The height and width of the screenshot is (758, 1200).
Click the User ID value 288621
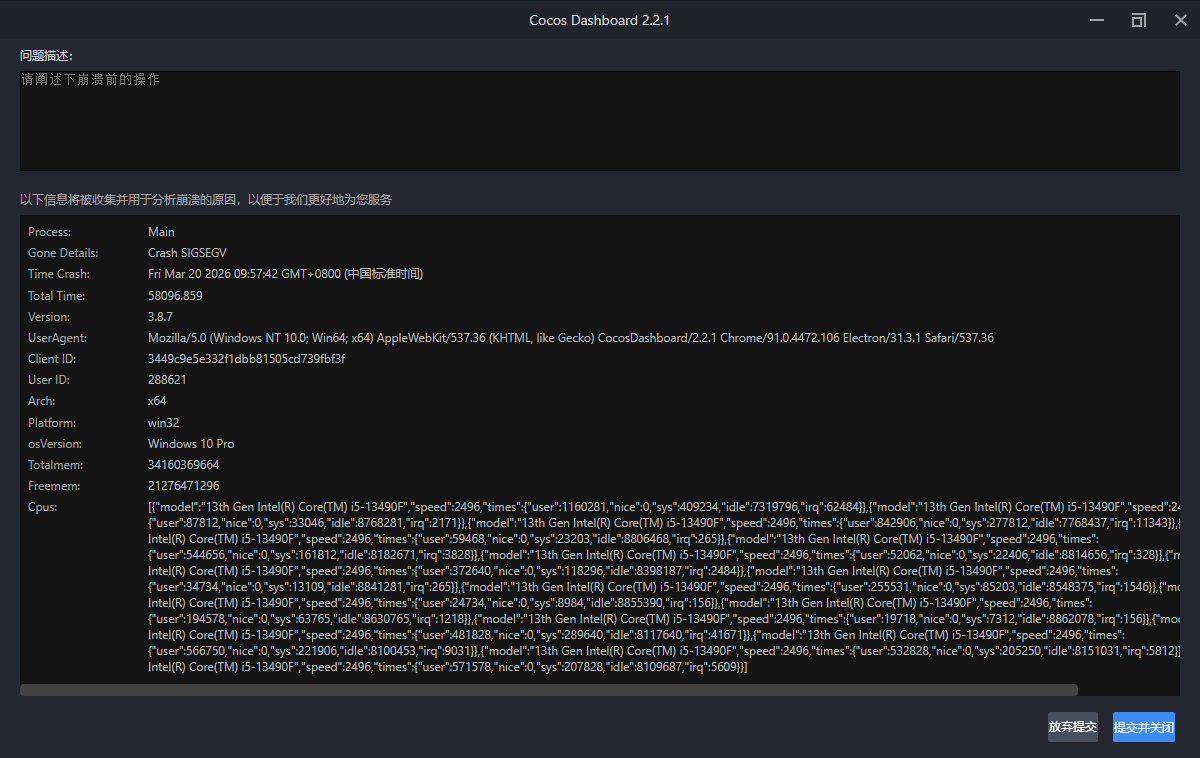(167, 380)
